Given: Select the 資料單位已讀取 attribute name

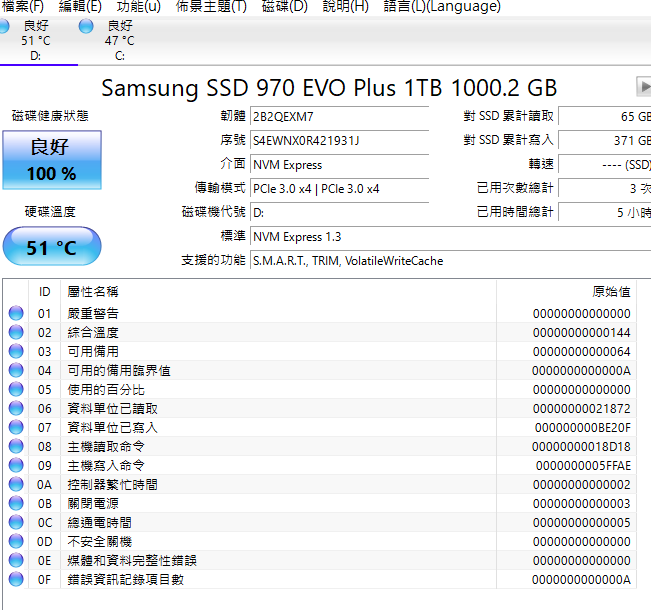Looking at the screenshot, I should click(x=113, y=409).
